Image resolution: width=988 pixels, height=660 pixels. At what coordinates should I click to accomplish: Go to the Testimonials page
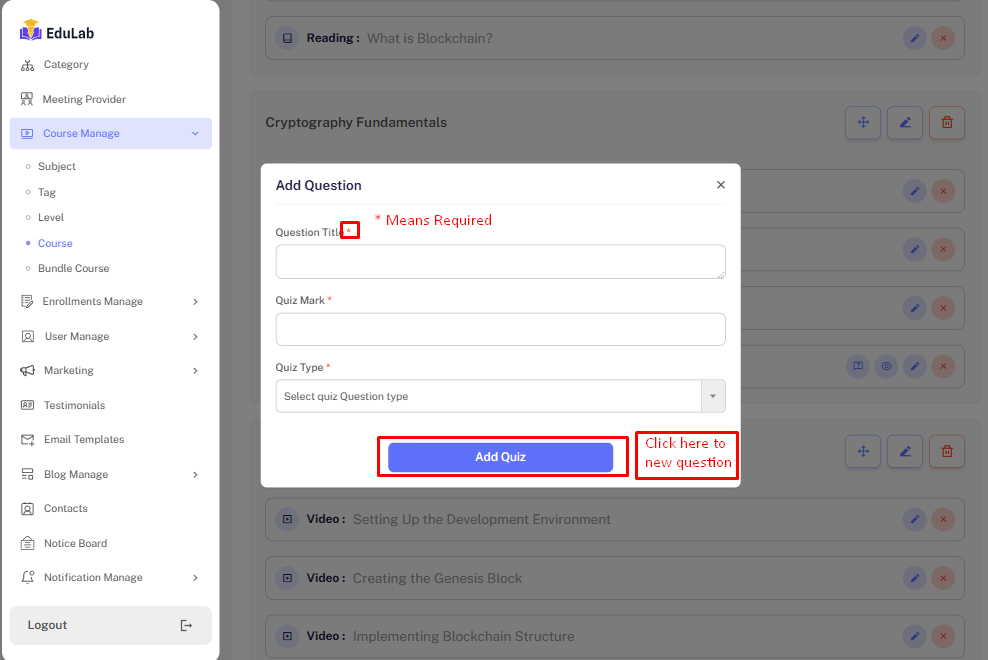tap(74, 406)
